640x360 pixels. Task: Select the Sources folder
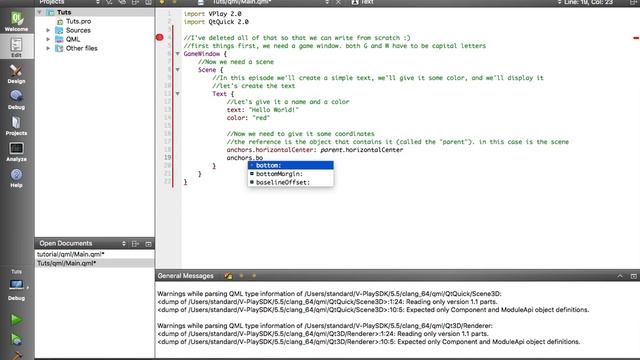point(78,30)
